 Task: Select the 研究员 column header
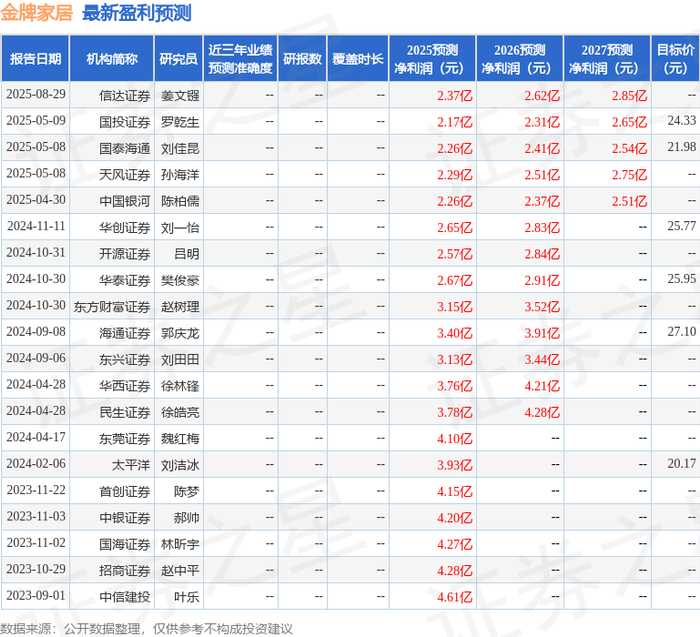pyautogui.click(x=179, y=58)
